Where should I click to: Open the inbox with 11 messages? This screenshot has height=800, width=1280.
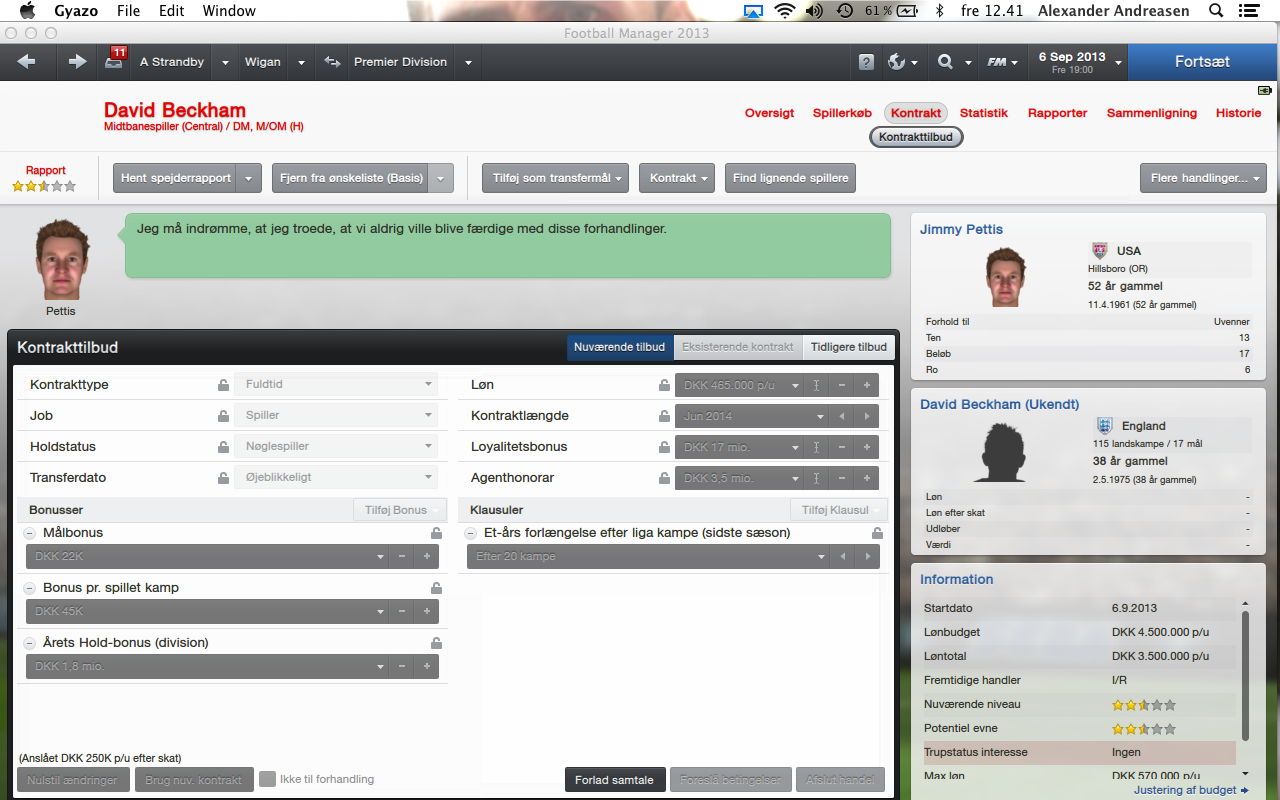pos(115,60)
